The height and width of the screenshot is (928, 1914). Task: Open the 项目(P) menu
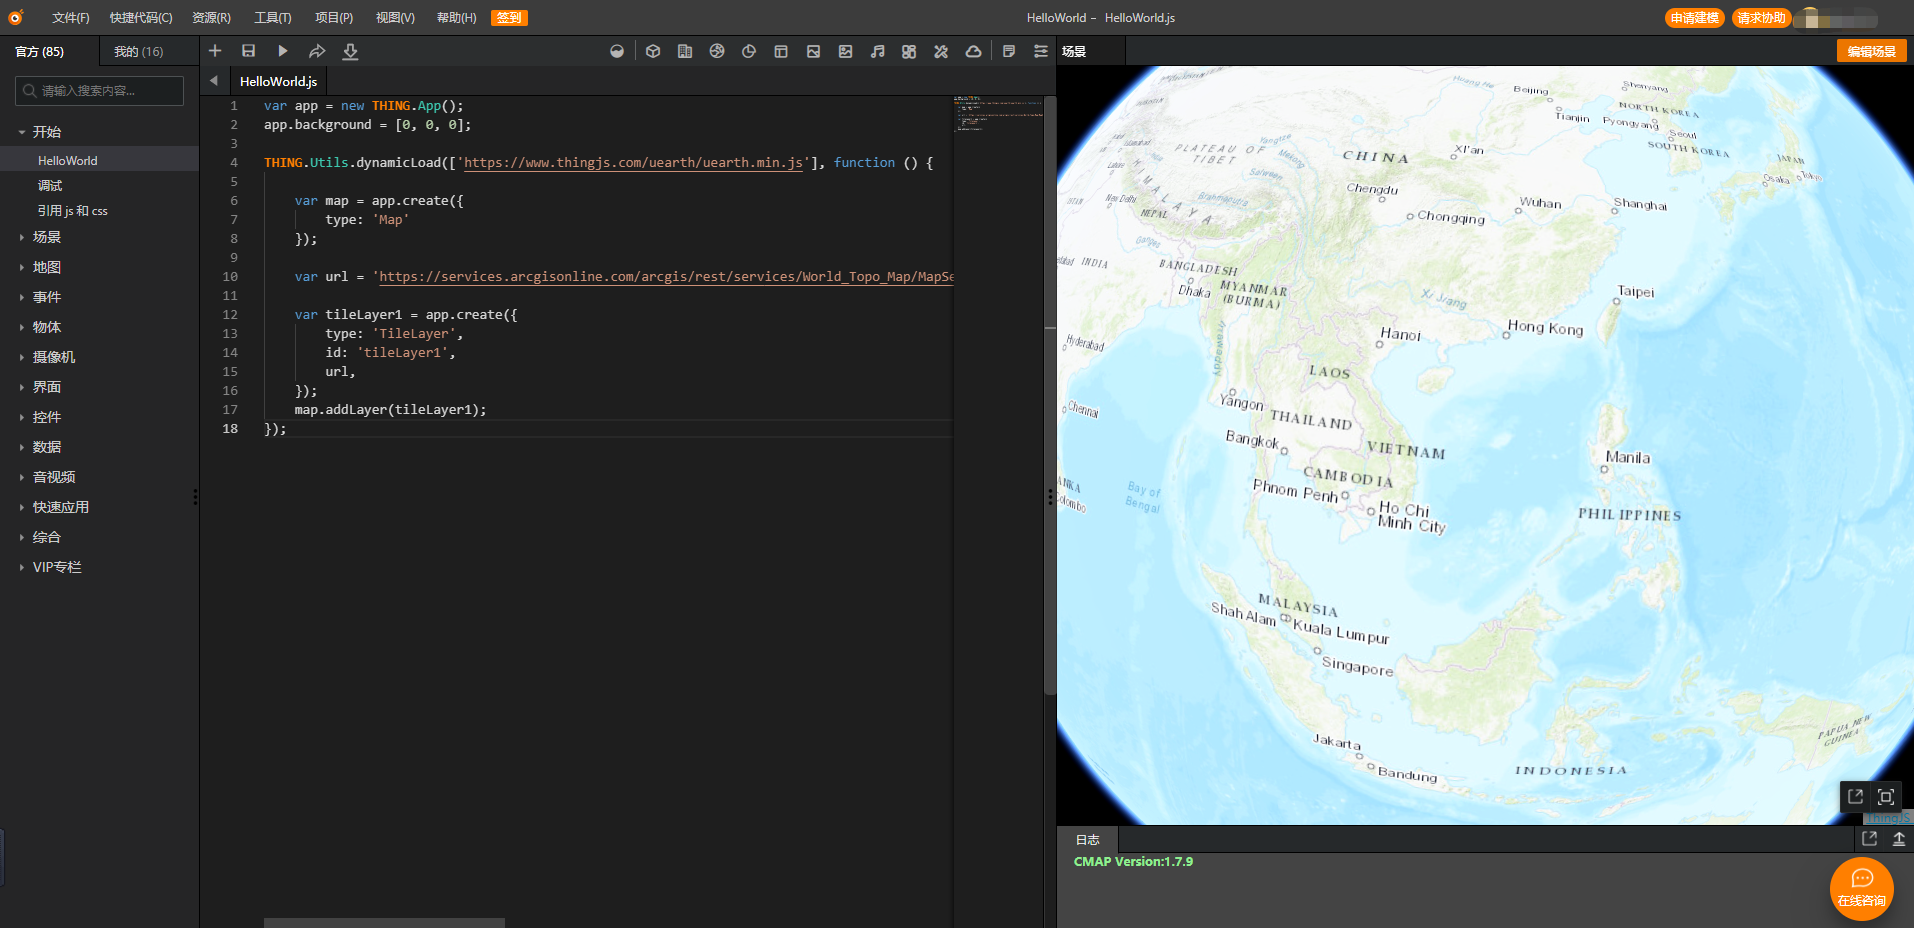coord(334,18)
